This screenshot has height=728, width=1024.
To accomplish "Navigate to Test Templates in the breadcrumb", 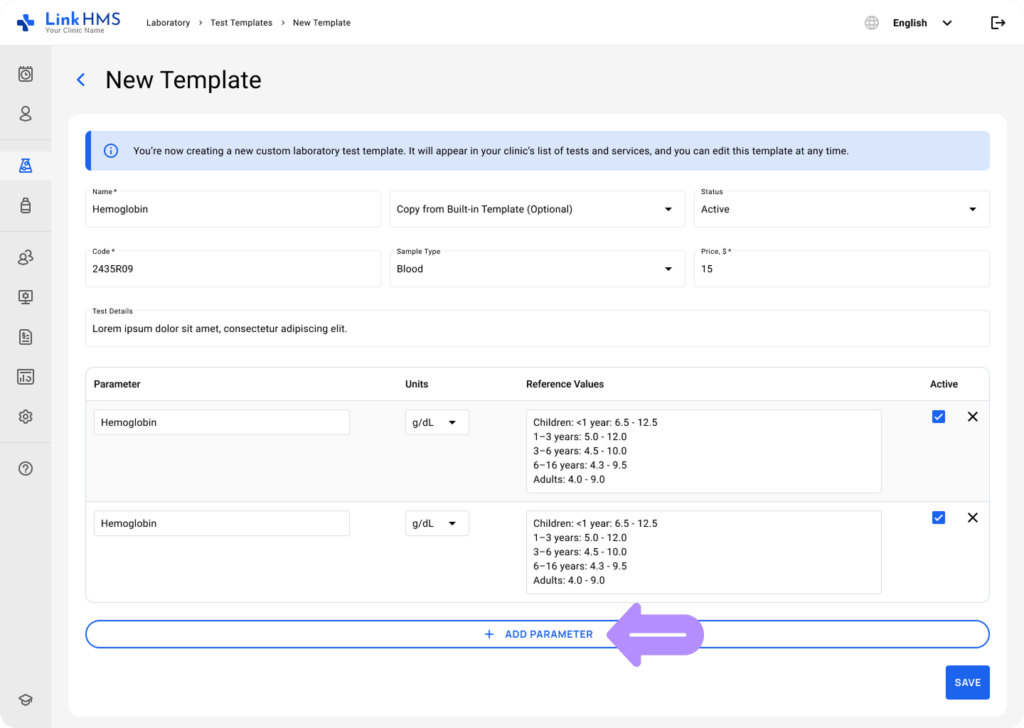I will [241, 22].
